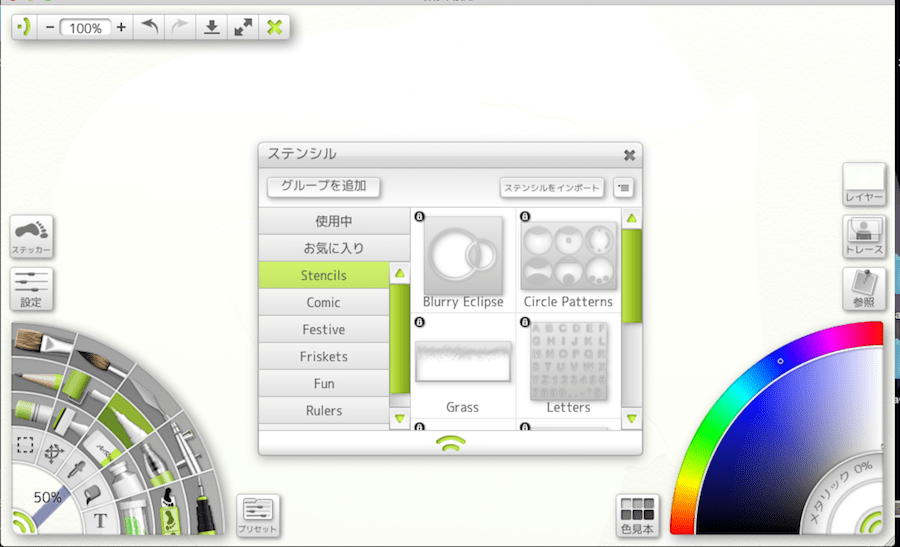Choose the Blurry Eclipse stencil thumbnail

463,255
